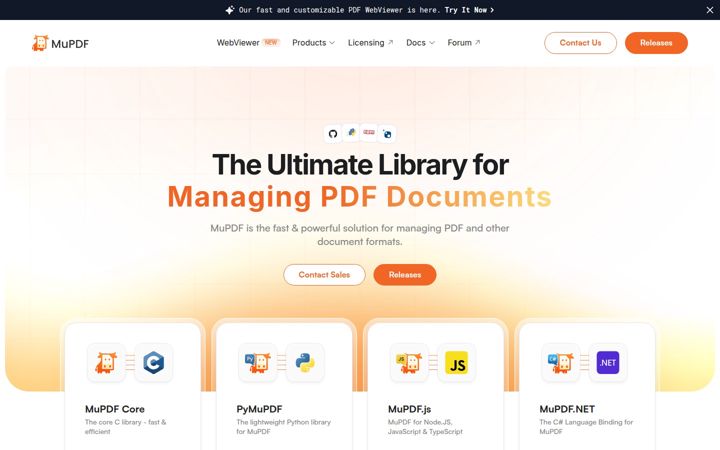Viewport: 720px width, 450px height.
Task: Click the 'Managing PDF Documents' headline
Action: (x=360, y=197)
